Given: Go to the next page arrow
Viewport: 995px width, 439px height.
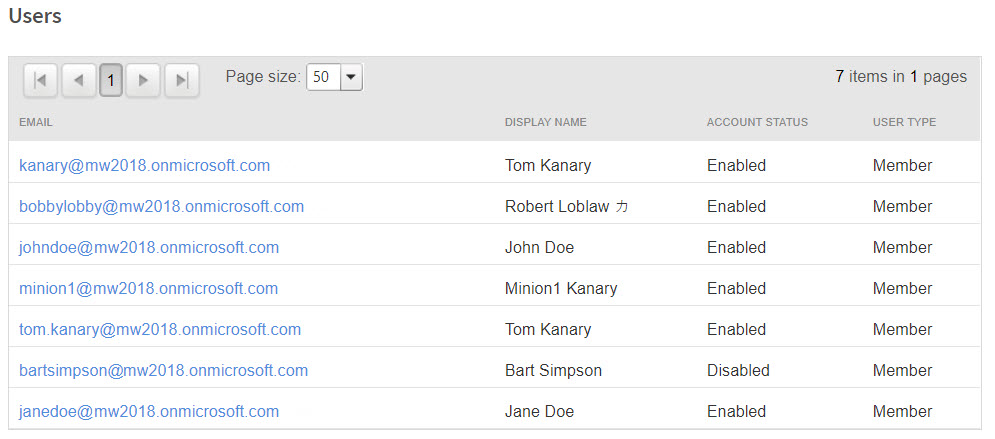Looking at the screenshot, I should pos(144,80).
